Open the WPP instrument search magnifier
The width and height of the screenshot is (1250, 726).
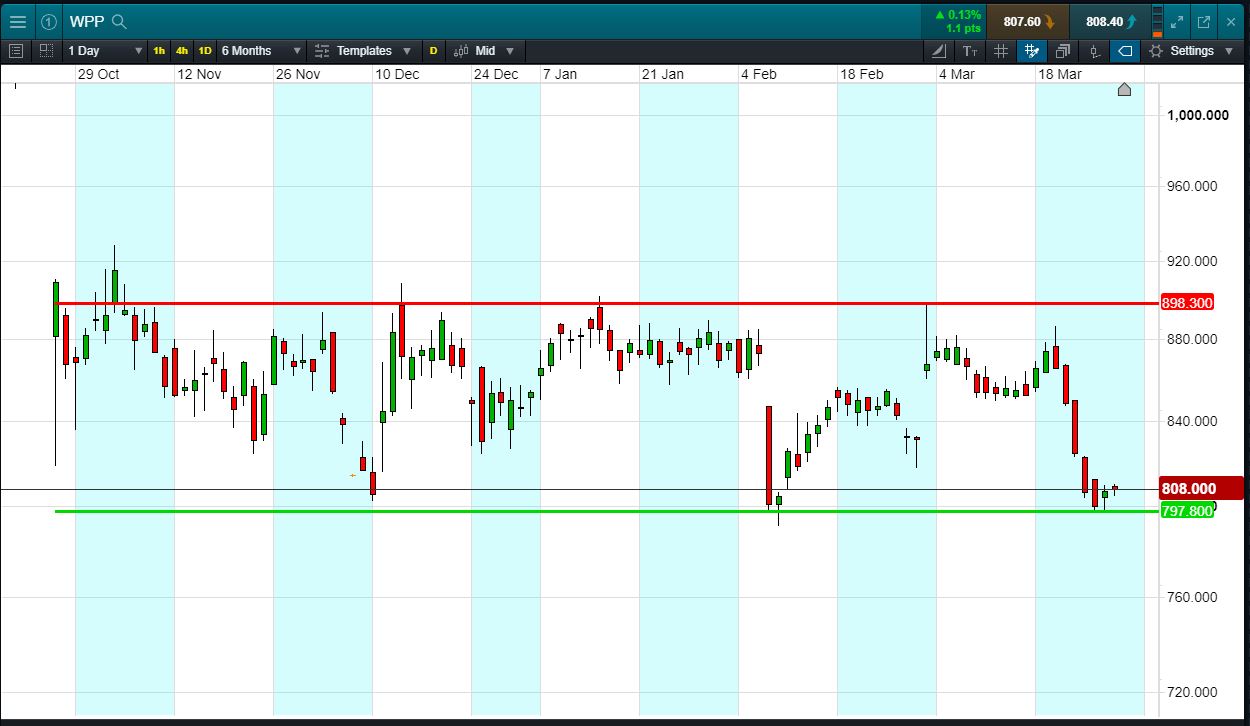coord(119,21)
